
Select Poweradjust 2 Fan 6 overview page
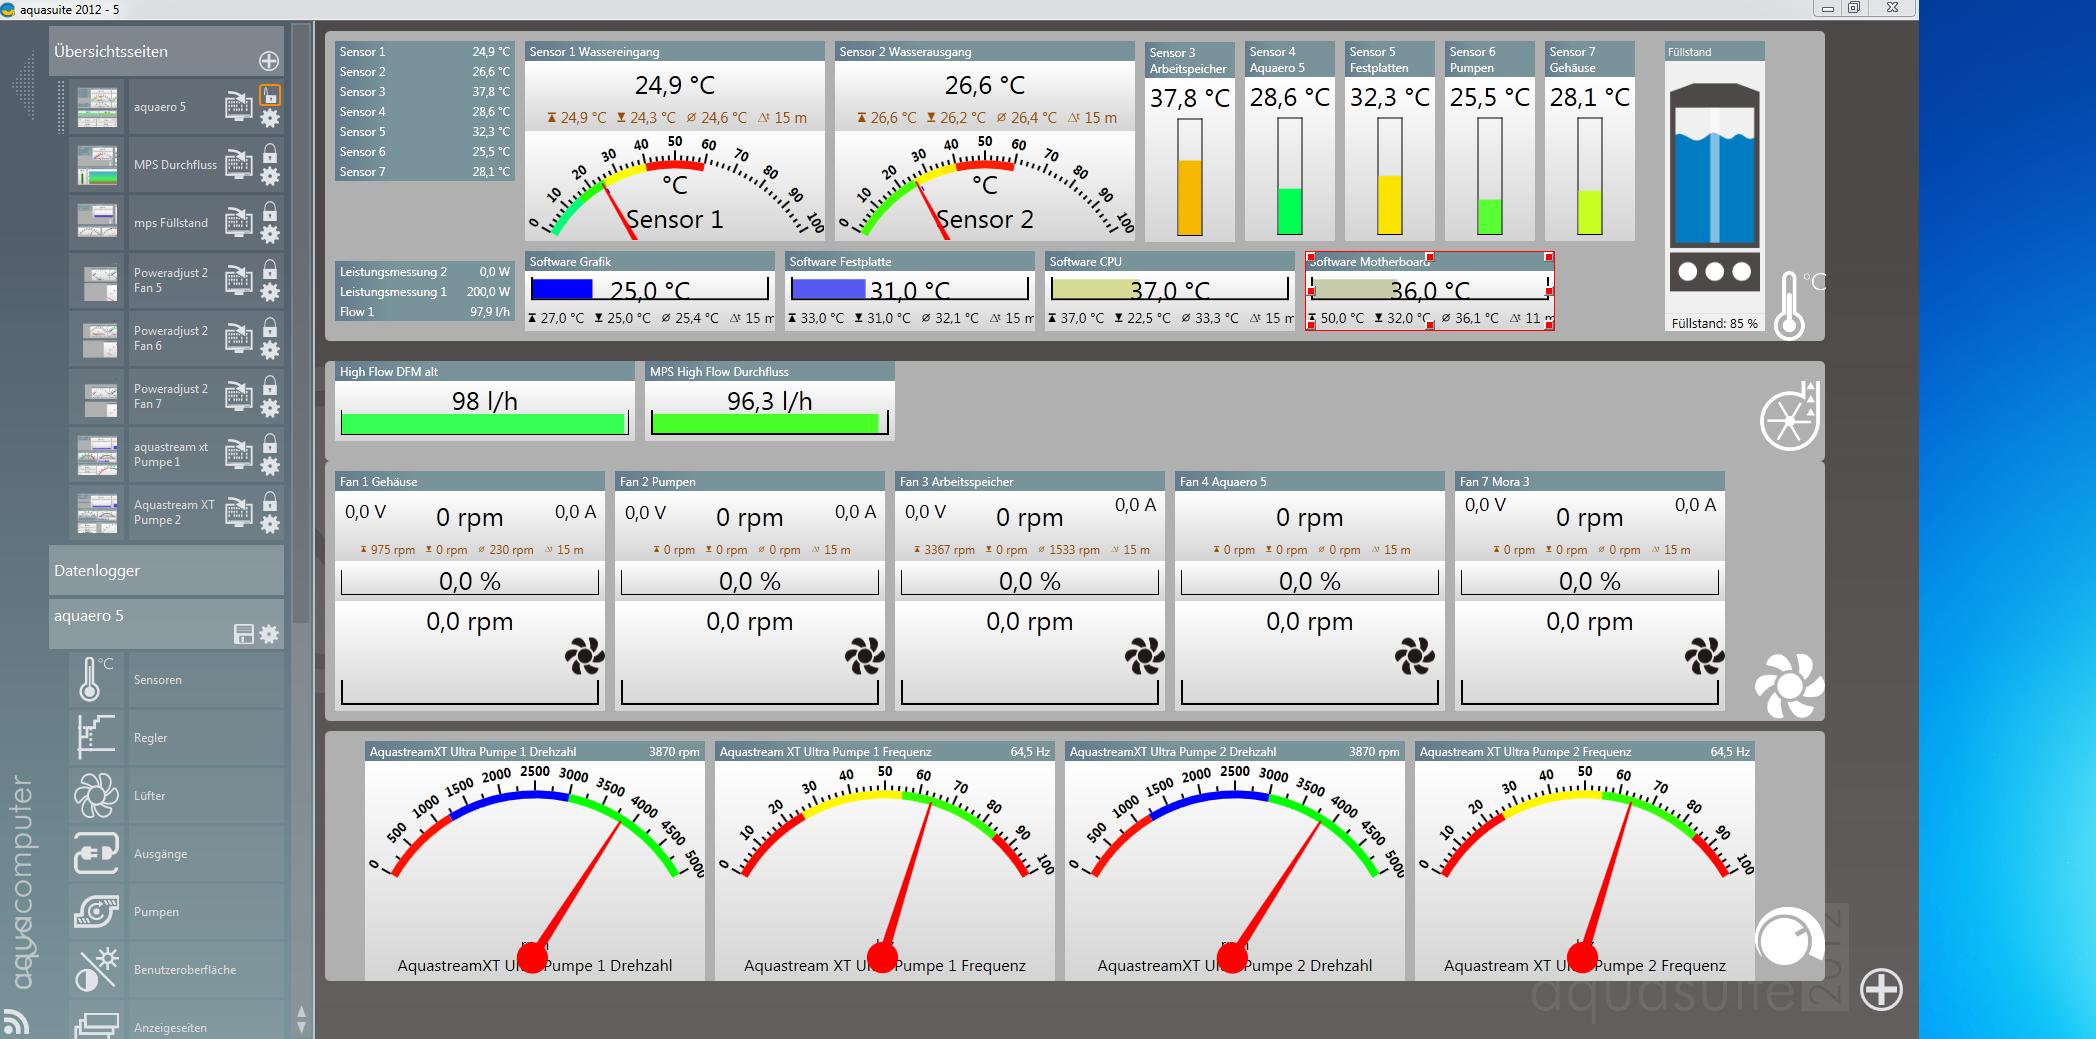(171, 338)
